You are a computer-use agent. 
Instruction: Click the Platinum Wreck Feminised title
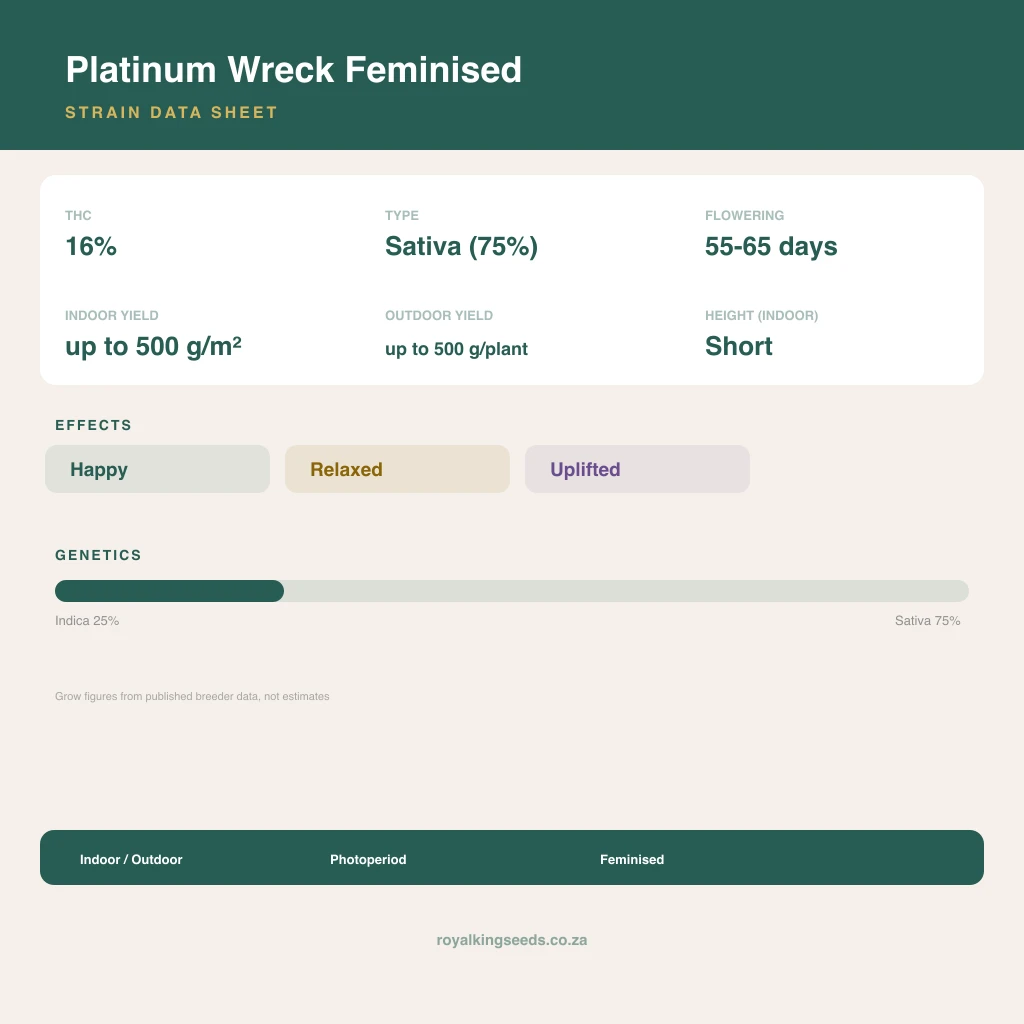(293, 69)
